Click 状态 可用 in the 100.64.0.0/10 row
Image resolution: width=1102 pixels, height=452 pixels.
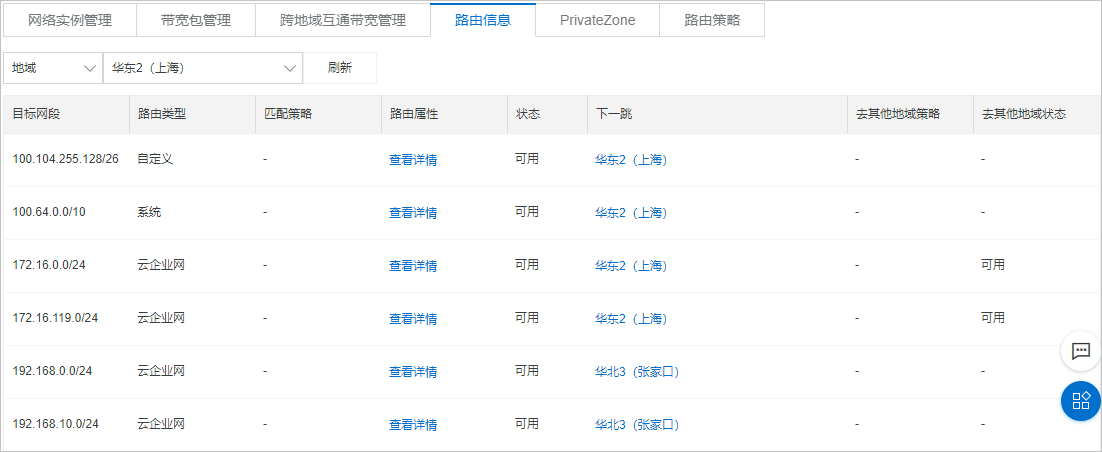pyautogui.click(x=527, y=212)
